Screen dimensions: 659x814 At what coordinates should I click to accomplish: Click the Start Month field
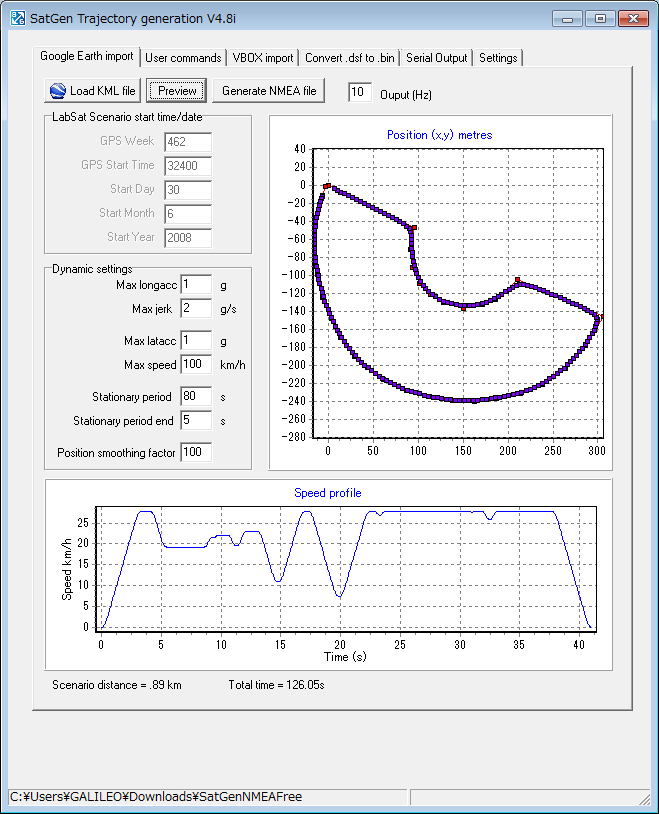pyautogui.click(x=188, y=213)
